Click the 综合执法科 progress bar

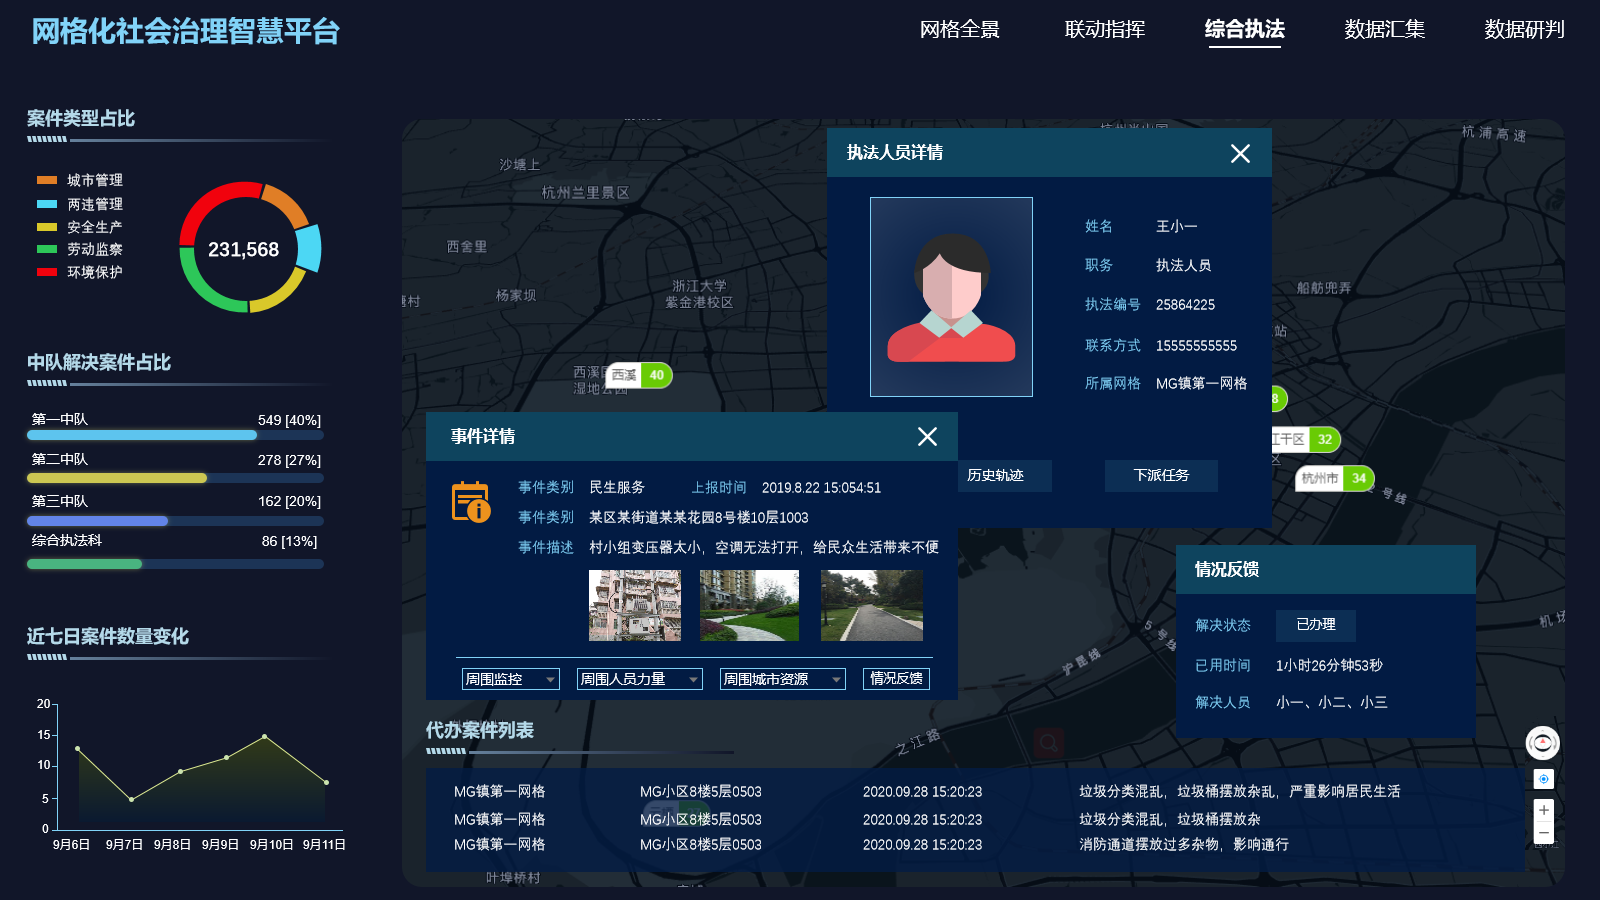tap(175, 564)
